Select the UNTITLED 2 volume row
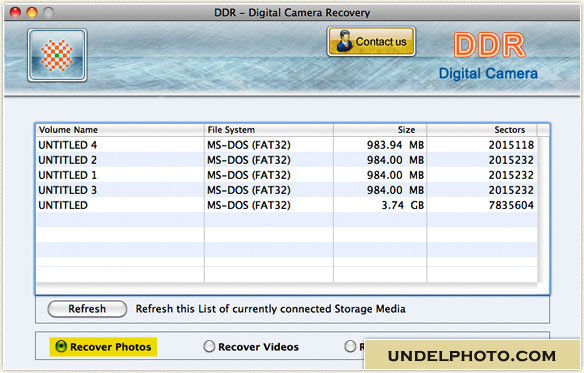The height and width of the screenshot is (373, 584). coord(286,160)
